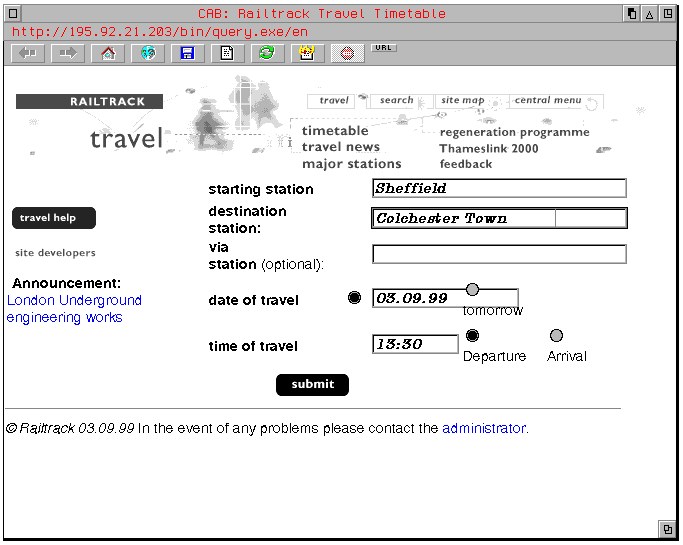Open the search tab in site navigation
Image resolution: width=683 pixels, height=545 pixels.
399,101
